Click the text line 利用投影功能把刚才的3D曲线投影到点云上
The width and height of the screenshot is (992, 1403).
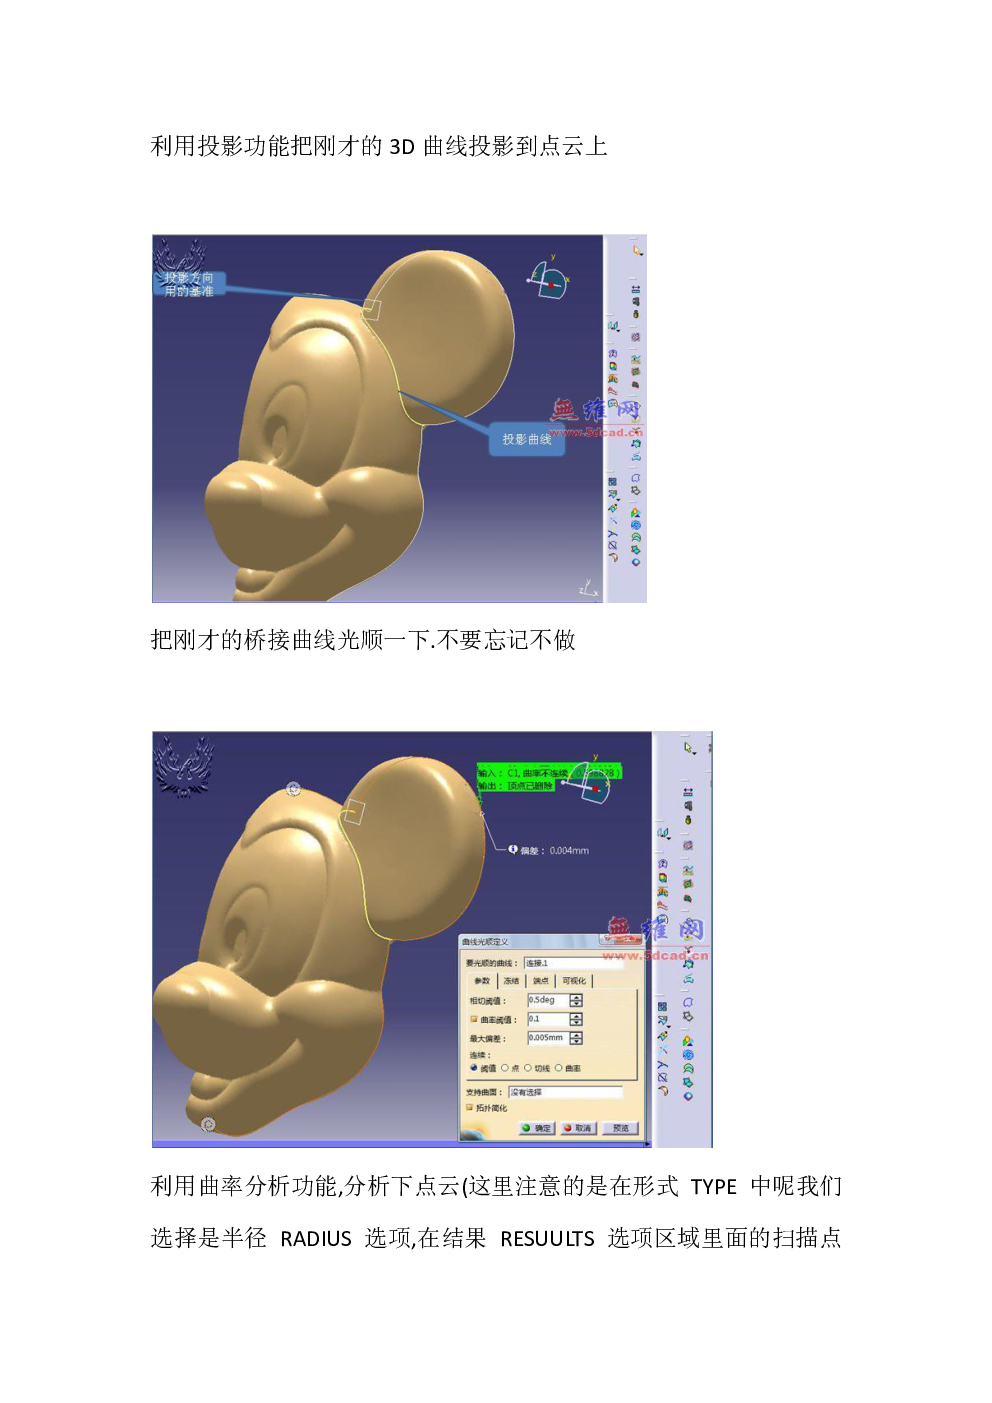pos(379,146)
